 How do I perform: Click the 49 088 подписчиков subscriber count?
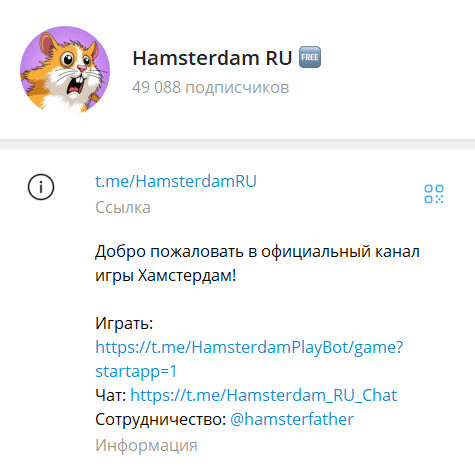pos(210,88)
